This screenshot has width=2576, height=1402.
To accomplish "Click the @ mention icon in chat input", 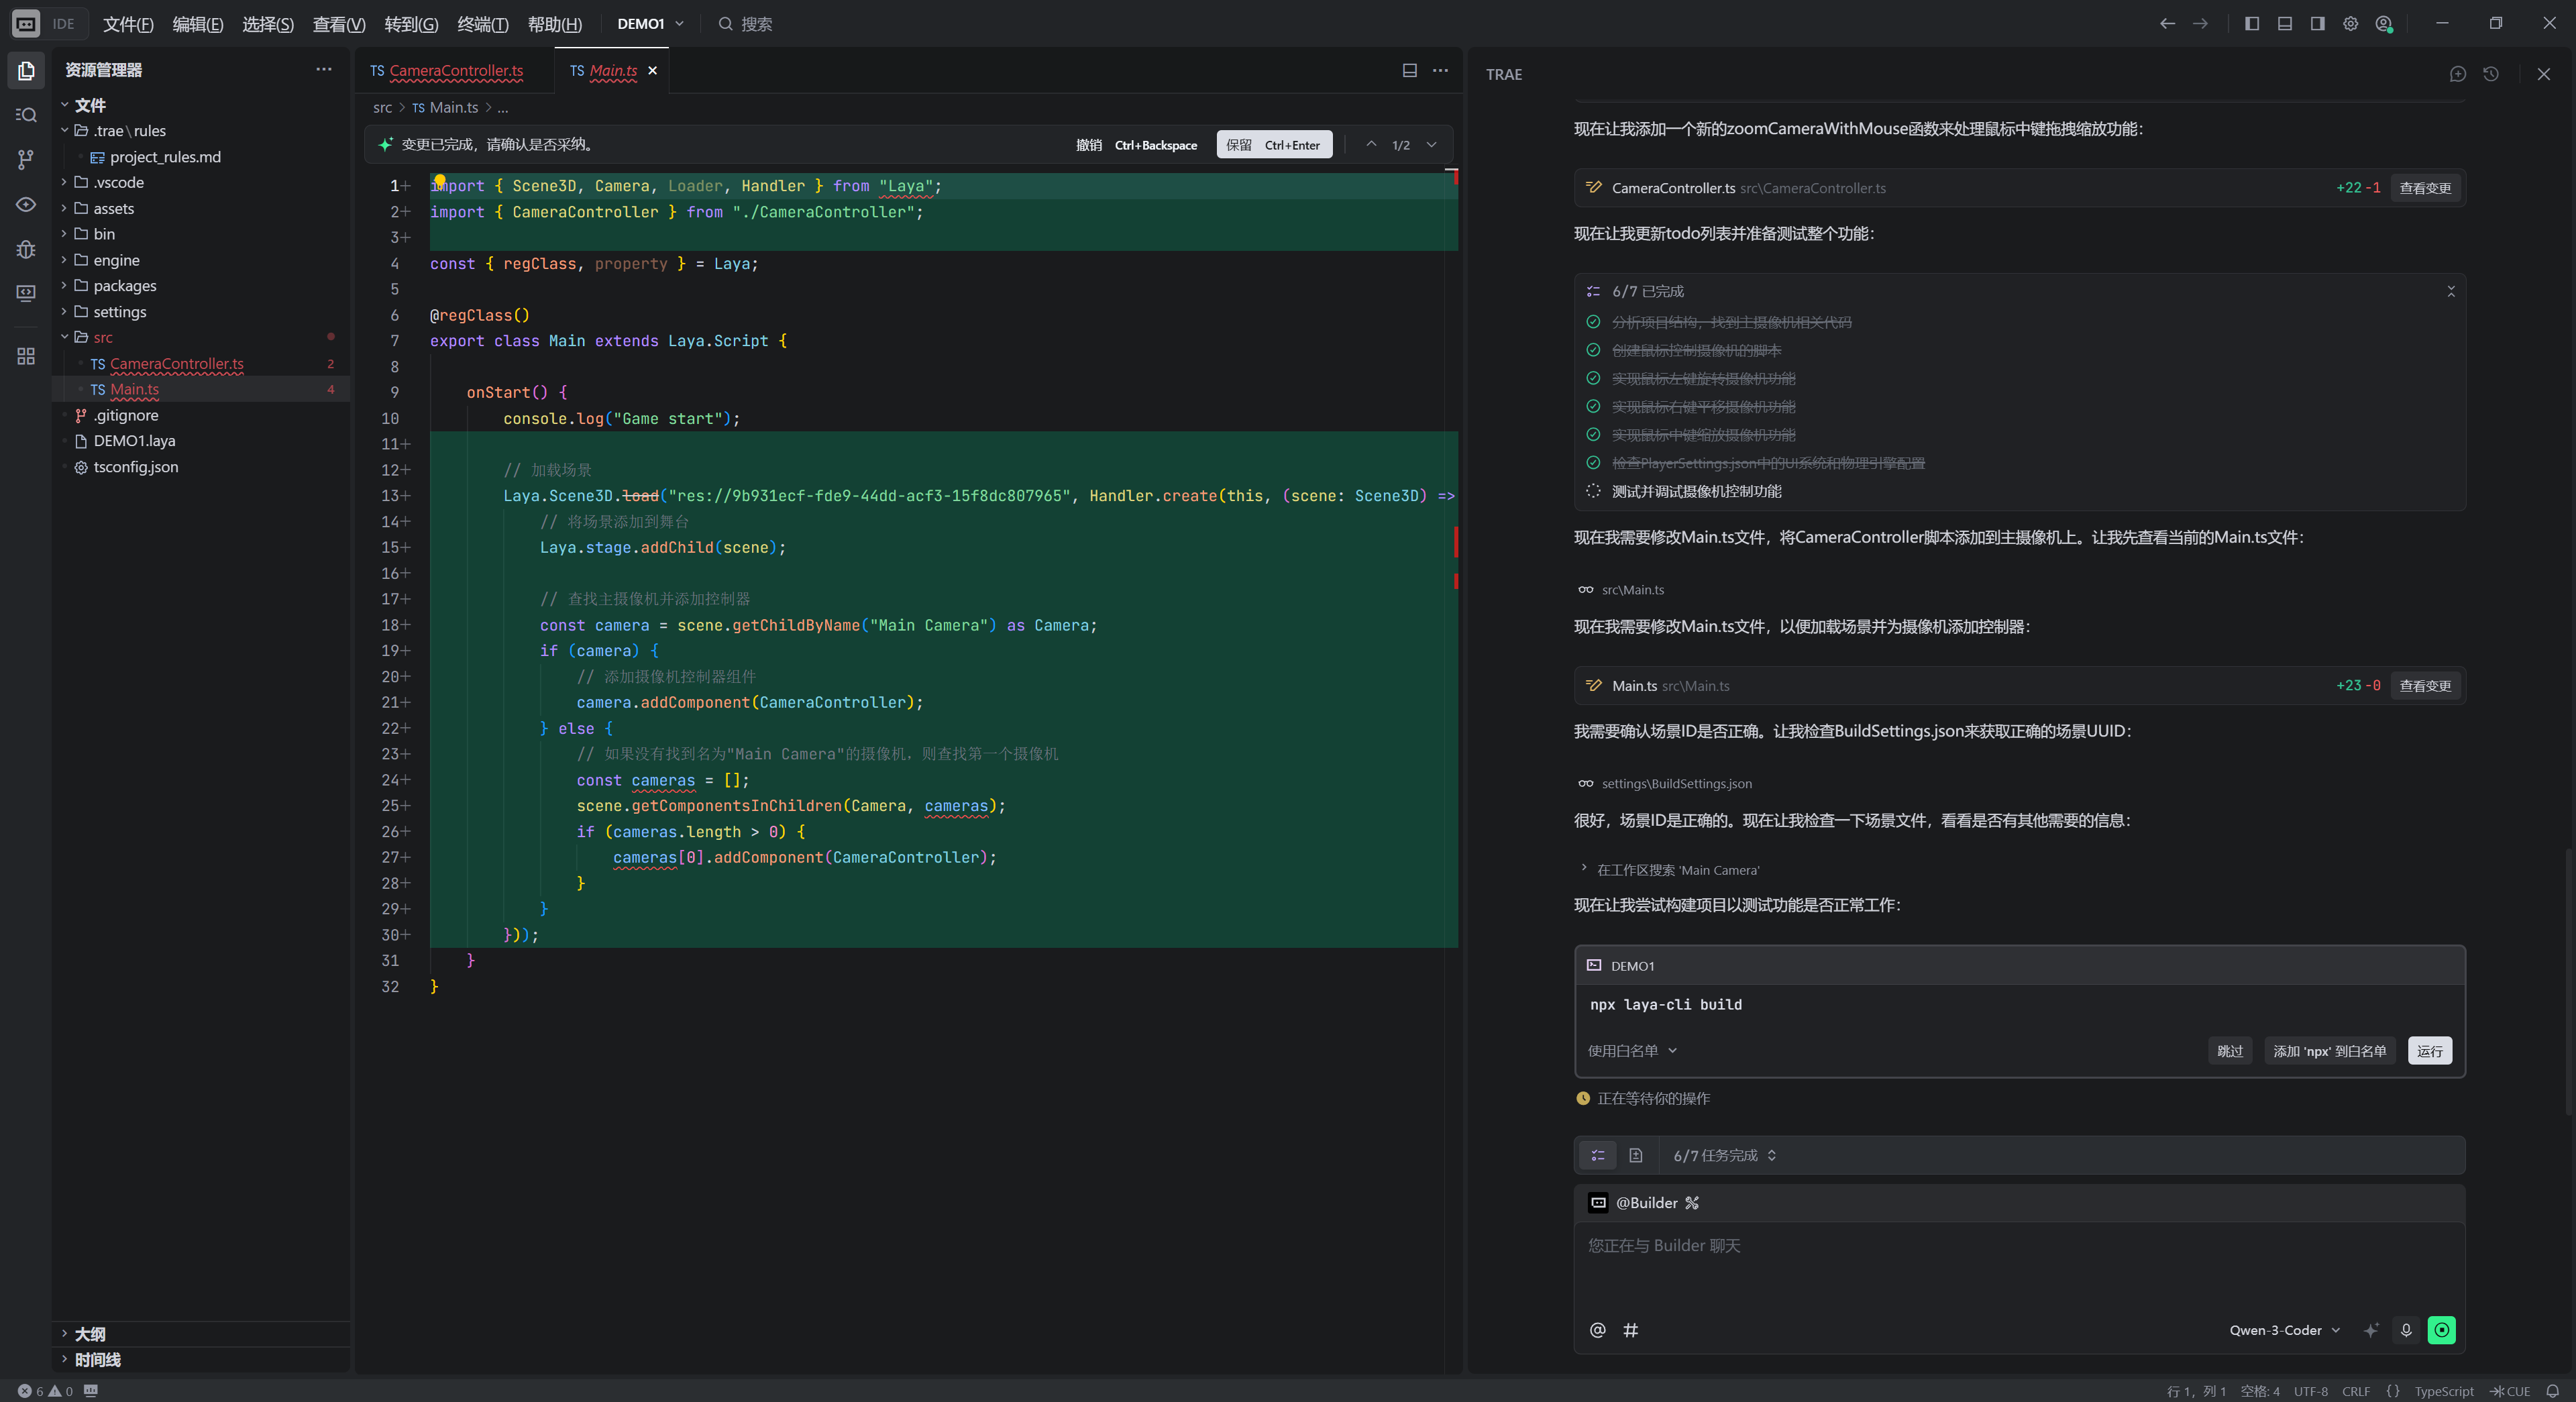I will tap(1597, 1330).
